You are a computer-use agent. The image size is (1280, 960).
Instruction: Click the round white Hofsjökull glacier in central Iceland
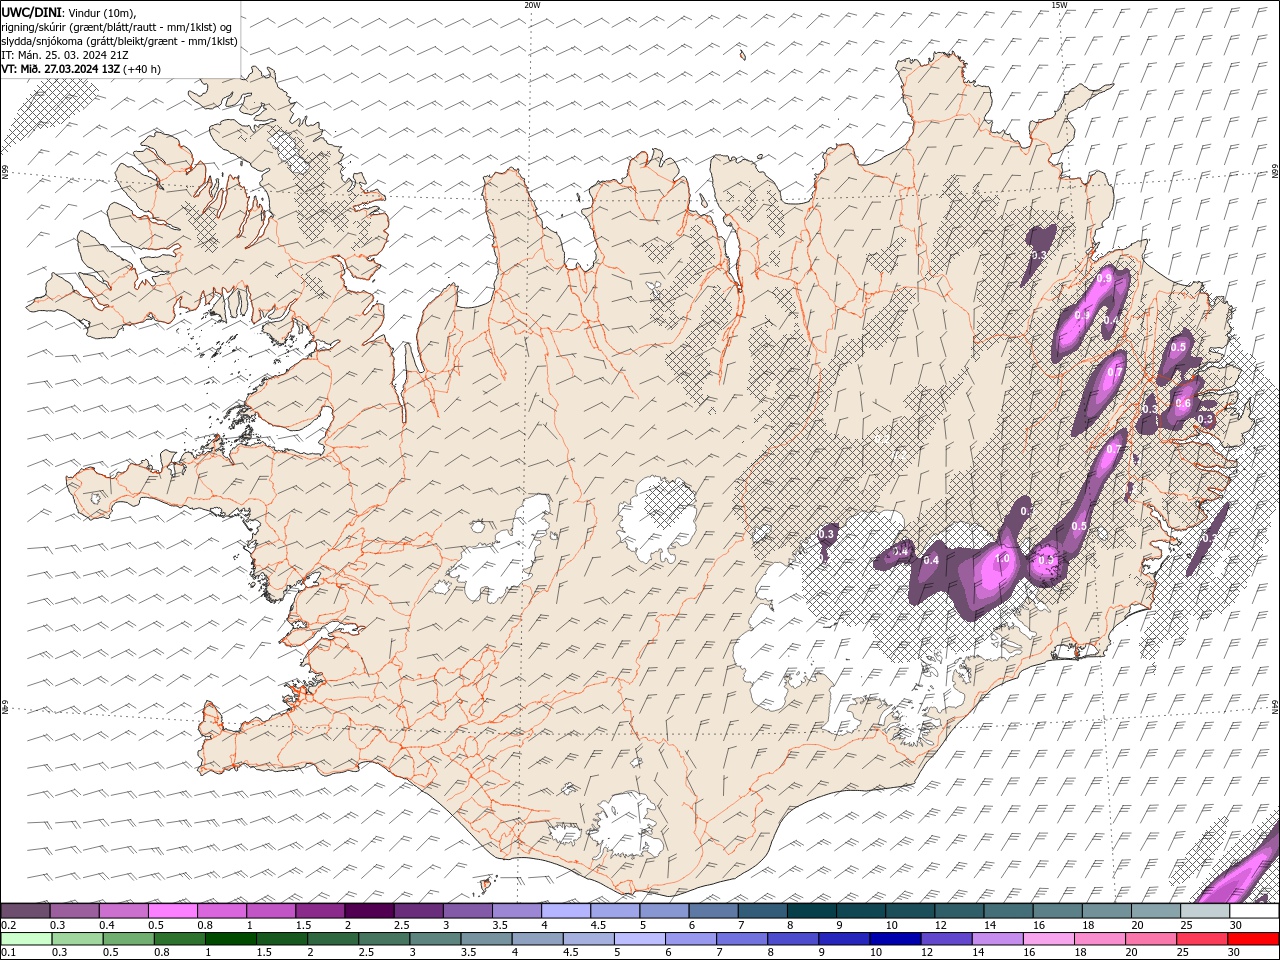[x=658, y=520]
